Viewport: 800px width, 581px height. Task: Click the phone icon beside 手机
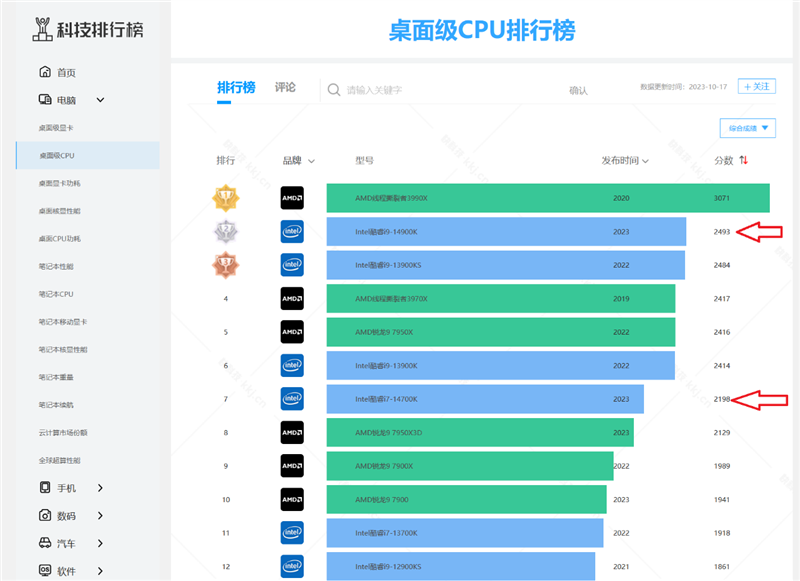tap(45, 487)
